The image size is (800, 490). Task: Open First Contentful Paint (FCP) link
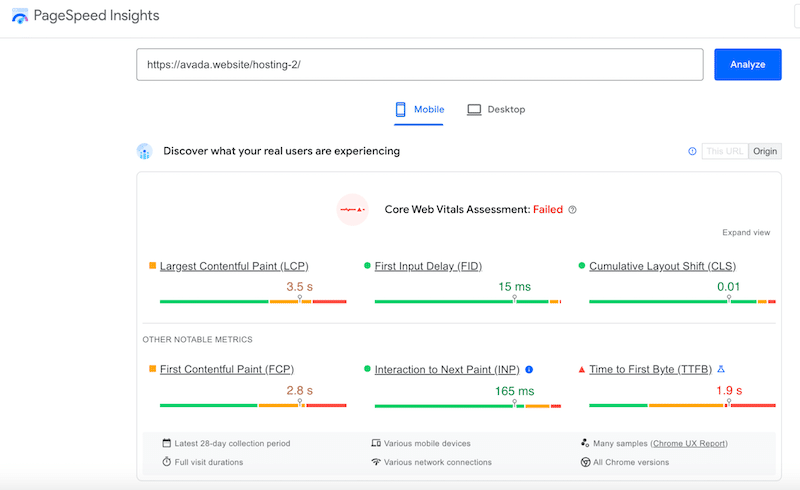tap(227, 369)
